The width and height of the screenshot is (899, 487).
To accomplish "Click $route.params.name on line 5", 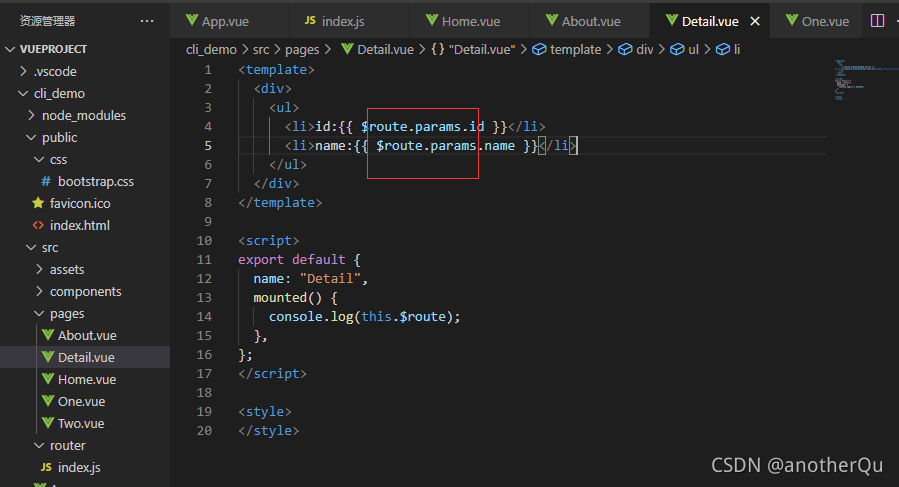I will click(x=445, y=146).
